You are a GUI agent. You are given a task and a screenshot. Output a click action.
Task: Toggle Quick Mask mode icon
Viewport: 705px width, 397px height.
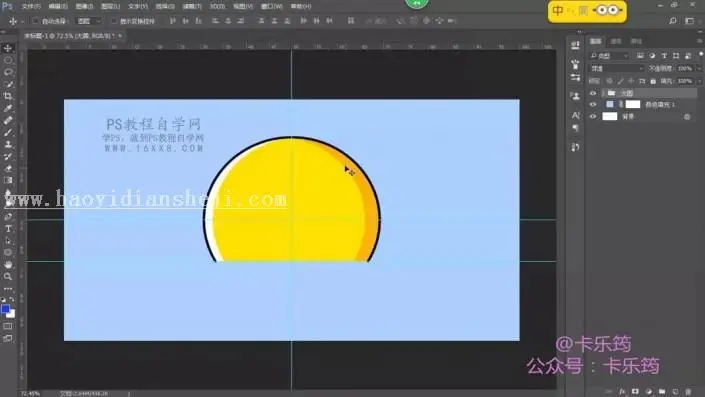point(8,326)
